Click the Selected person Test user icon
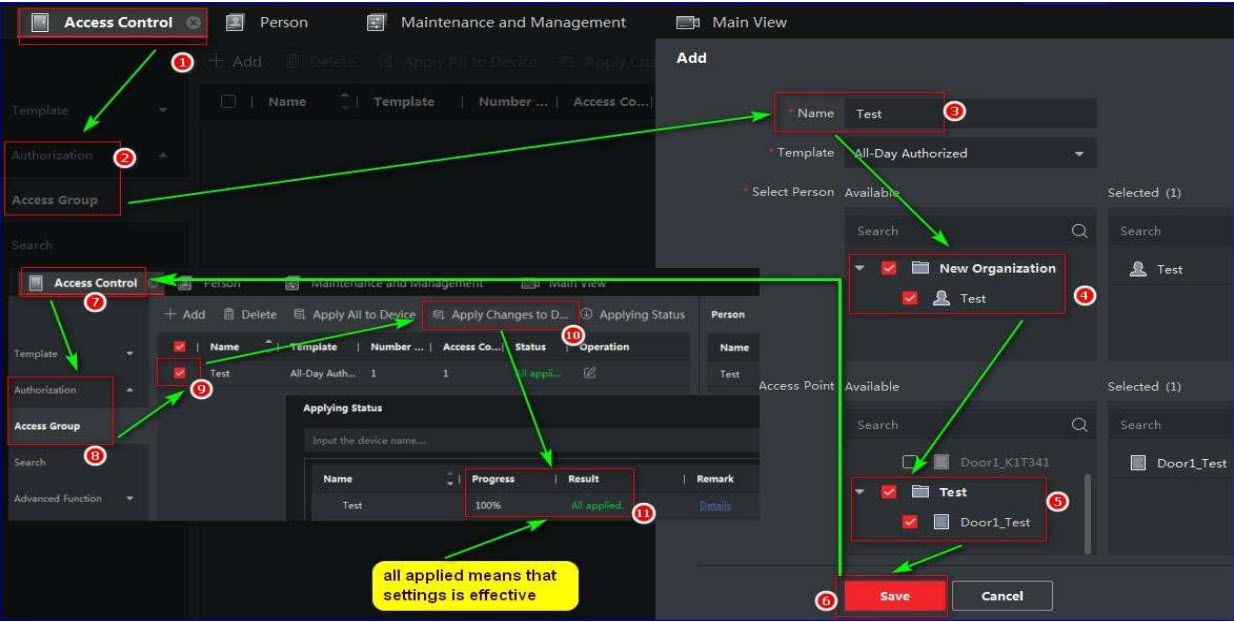Screen dimensions: 1234x622 [x=1137, y=270]
